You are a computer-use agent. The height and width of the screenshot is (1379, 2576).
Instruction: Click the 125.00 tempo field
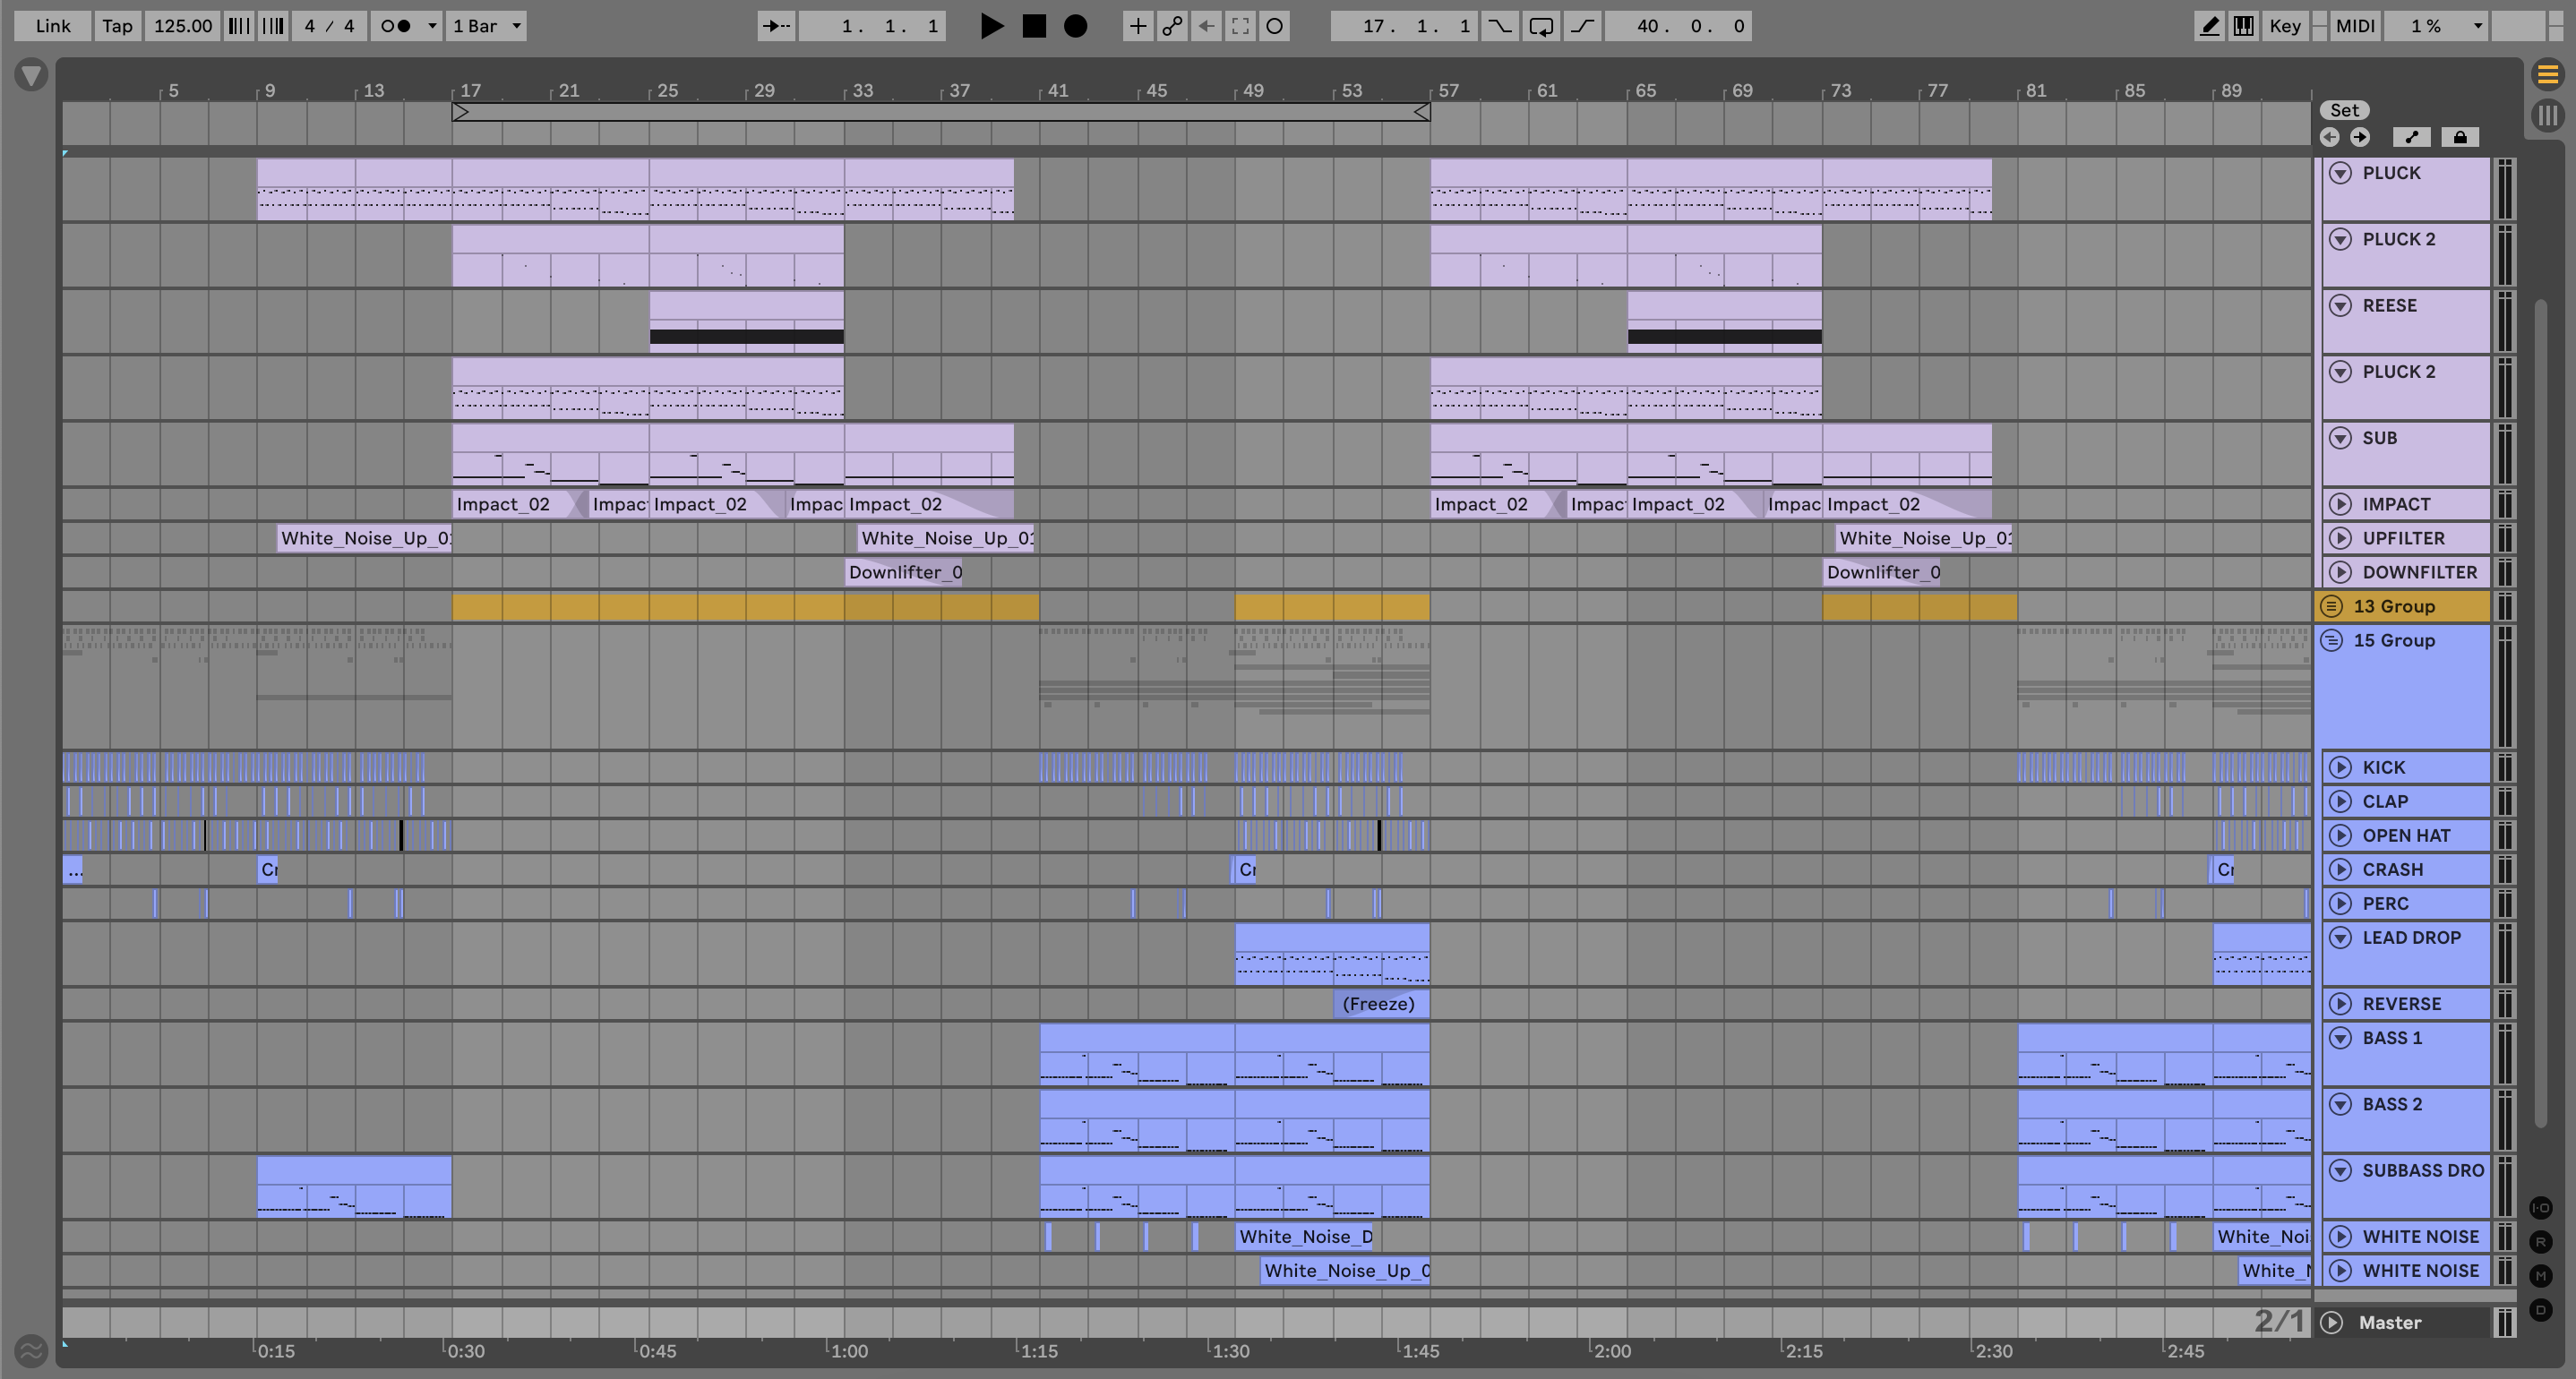click(x=182, y=26)
